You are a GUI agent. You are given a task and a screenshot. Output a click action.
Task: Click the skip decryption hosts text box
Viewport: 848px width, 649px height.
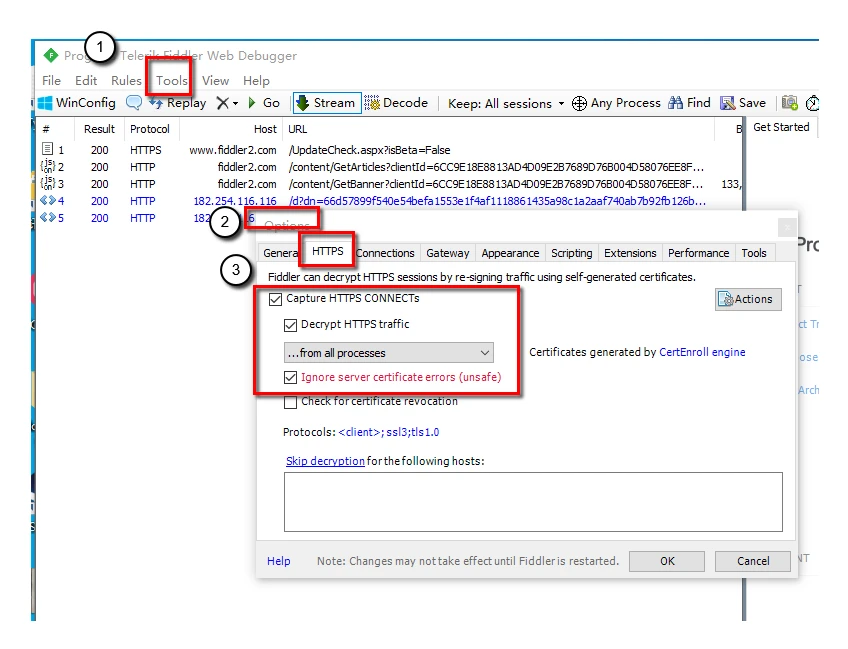(x=533, y=502)
